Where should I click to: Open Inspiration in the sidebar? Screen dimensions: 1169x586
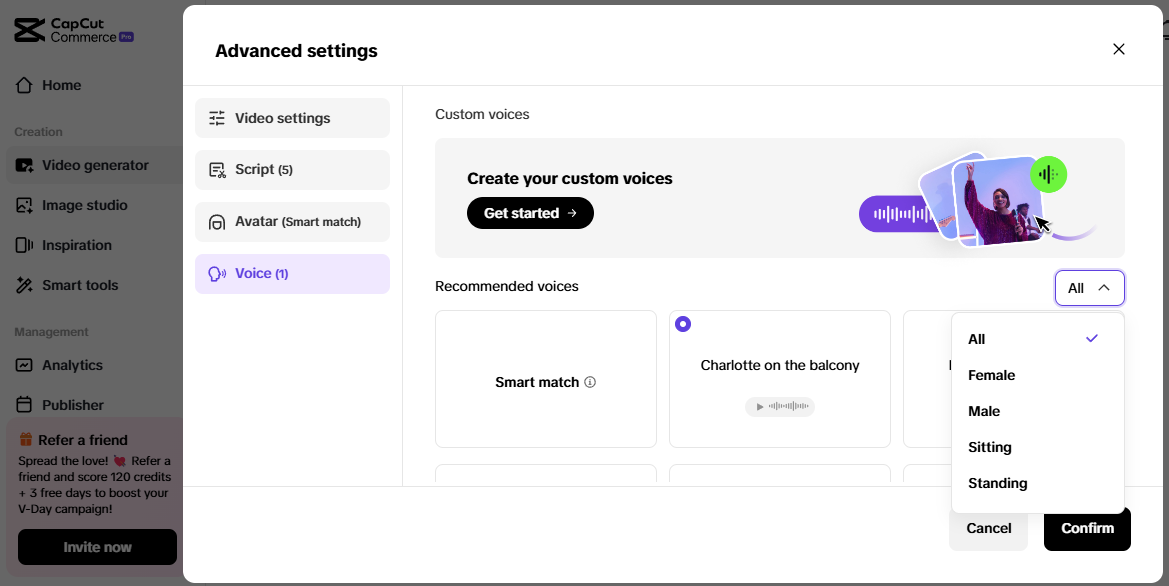(94, 245)
